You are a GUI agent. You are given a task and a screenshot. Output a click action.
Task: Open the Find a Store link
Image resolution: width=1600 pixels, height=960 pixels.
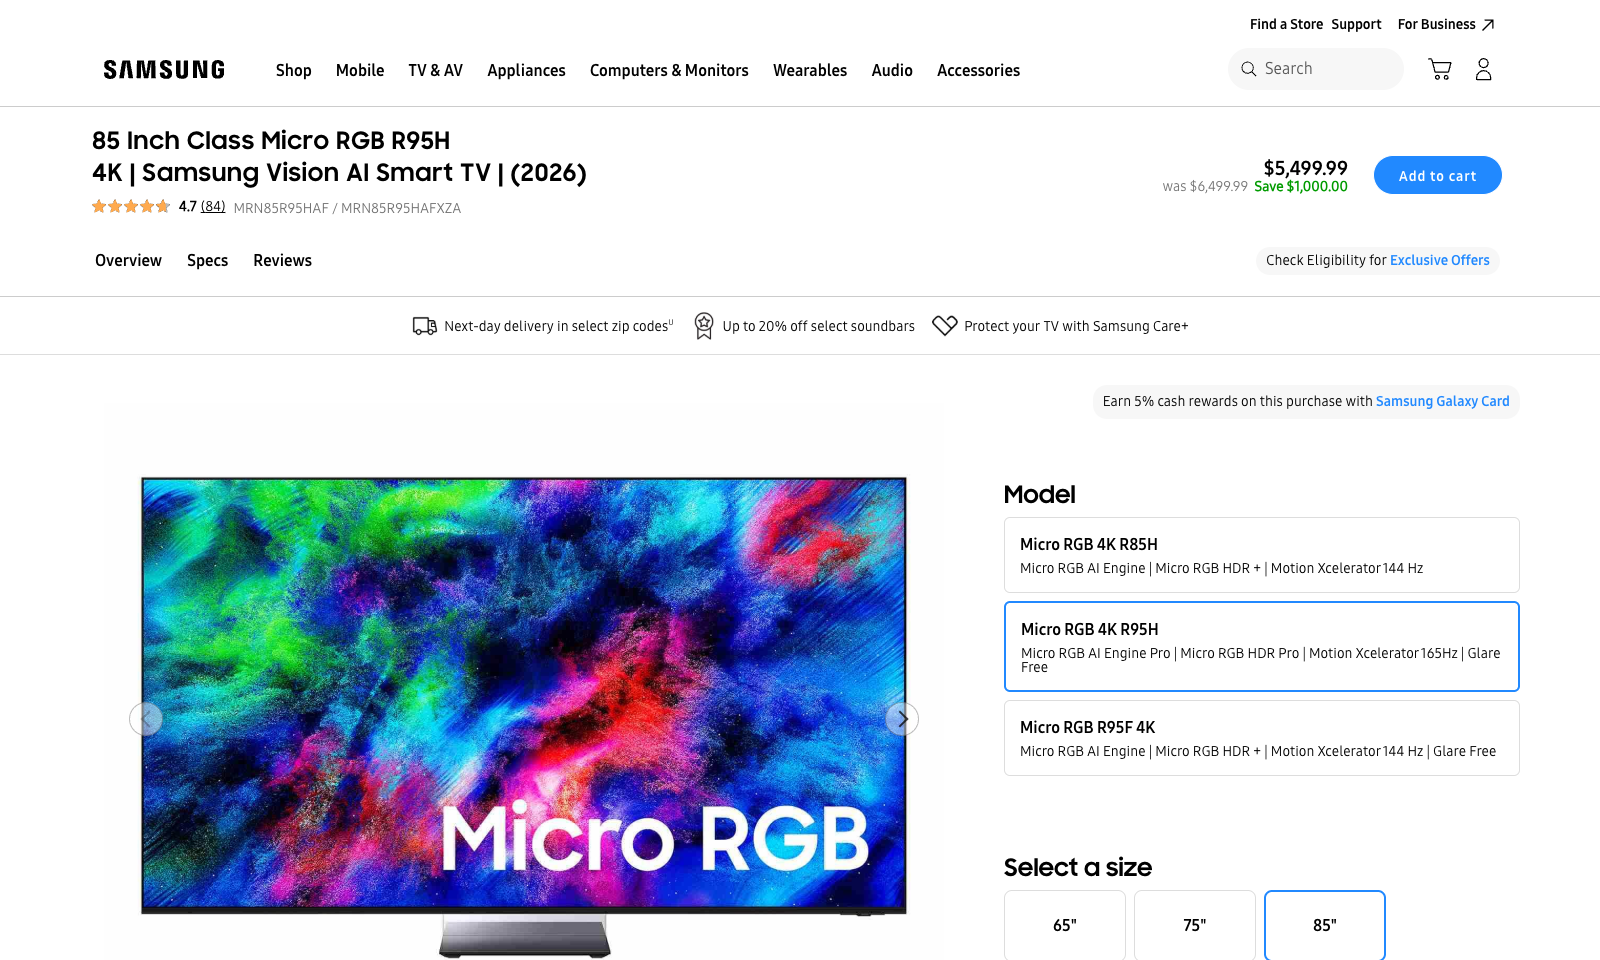[1286, 25]
